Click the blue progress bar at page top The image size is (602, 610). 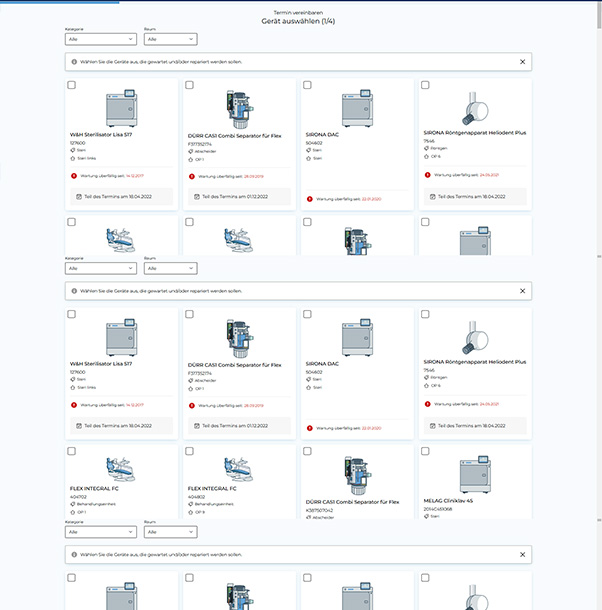click(x=60, y=2)
